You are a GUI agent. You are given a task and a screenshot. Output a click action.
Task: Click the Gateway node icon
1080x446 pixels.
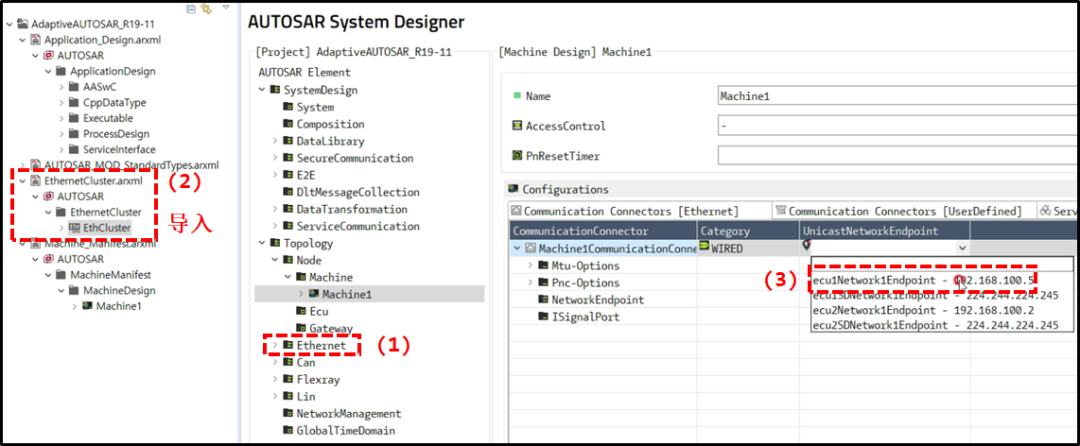coord(301,328)
